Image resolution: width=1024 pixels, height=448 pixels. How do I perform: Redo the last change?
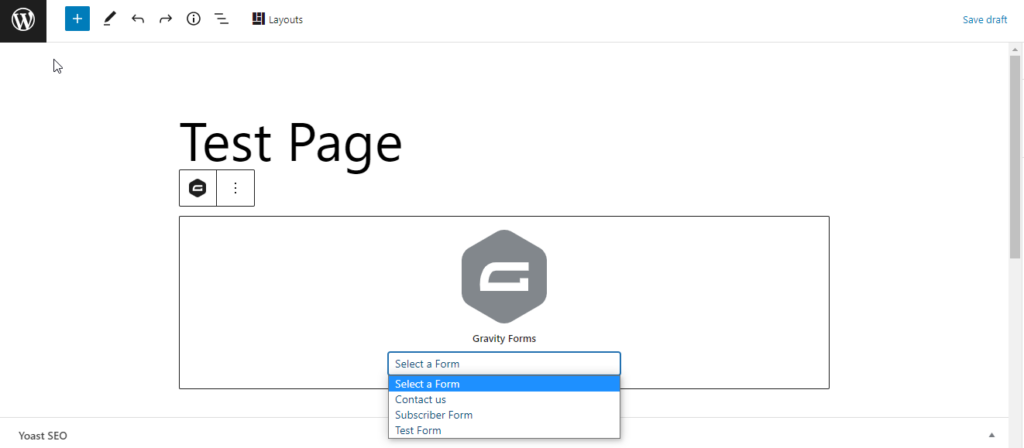(x=165, y=19)
